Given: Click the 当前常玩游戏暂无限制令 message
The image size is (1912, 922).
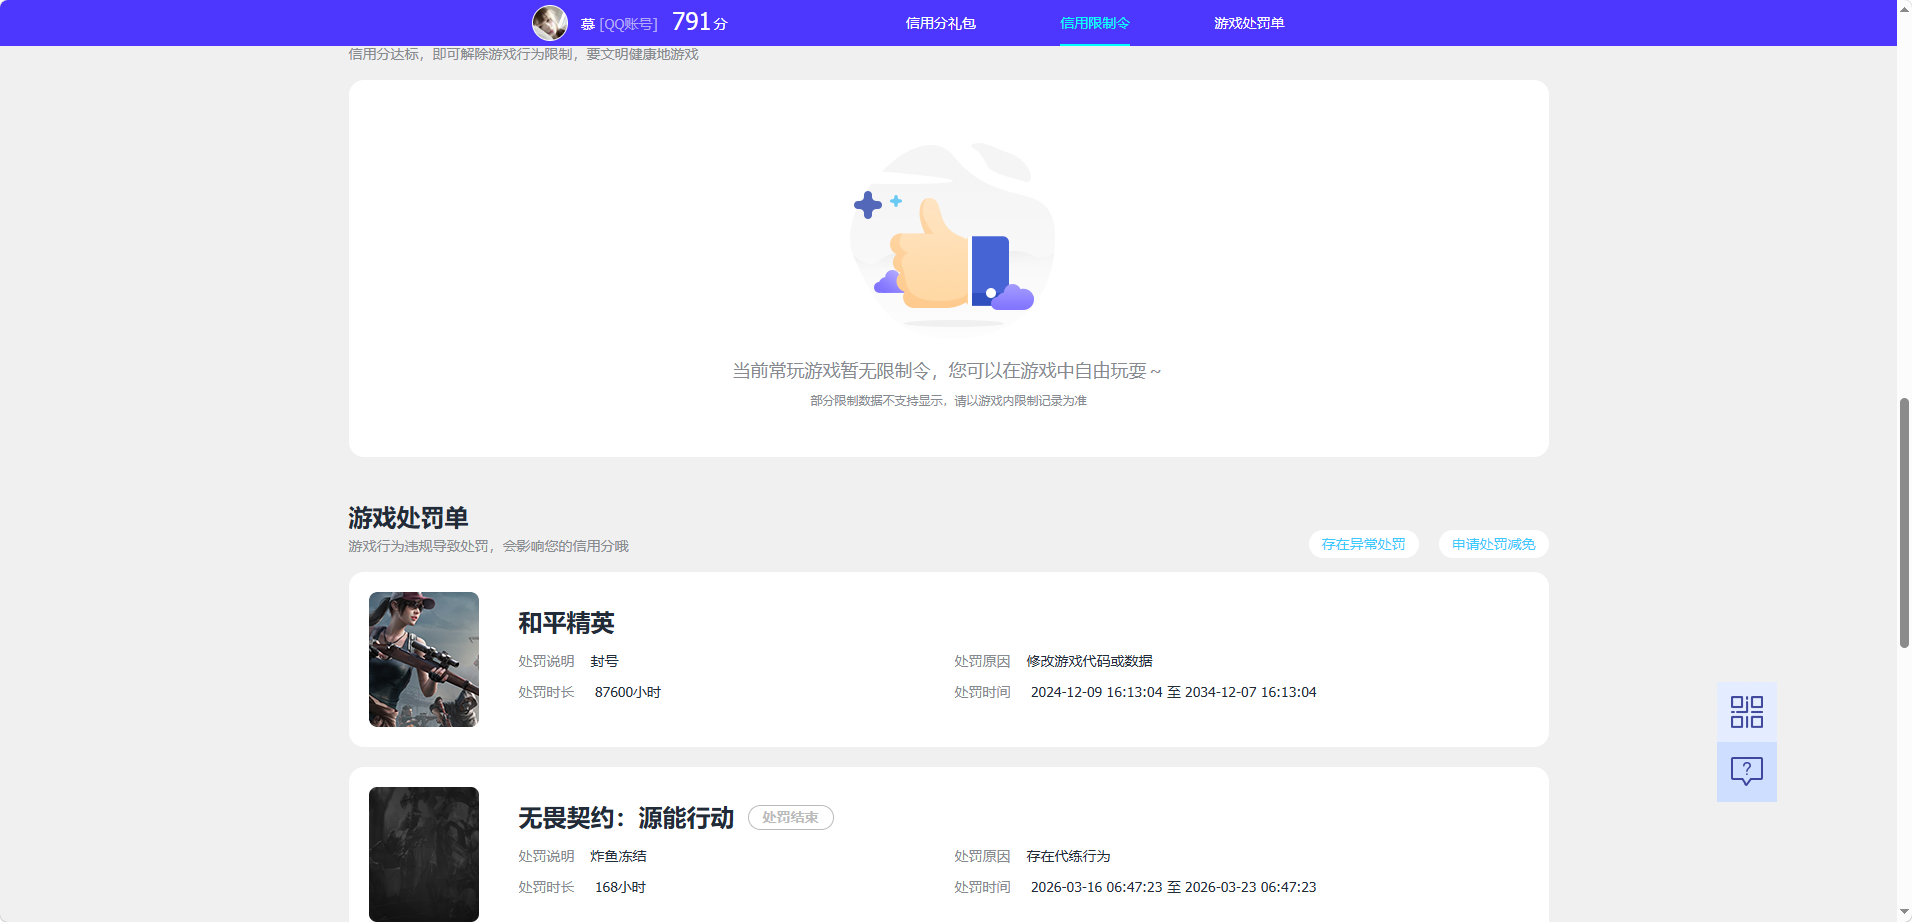Looking at the screenshot, I should pos(947,371).
